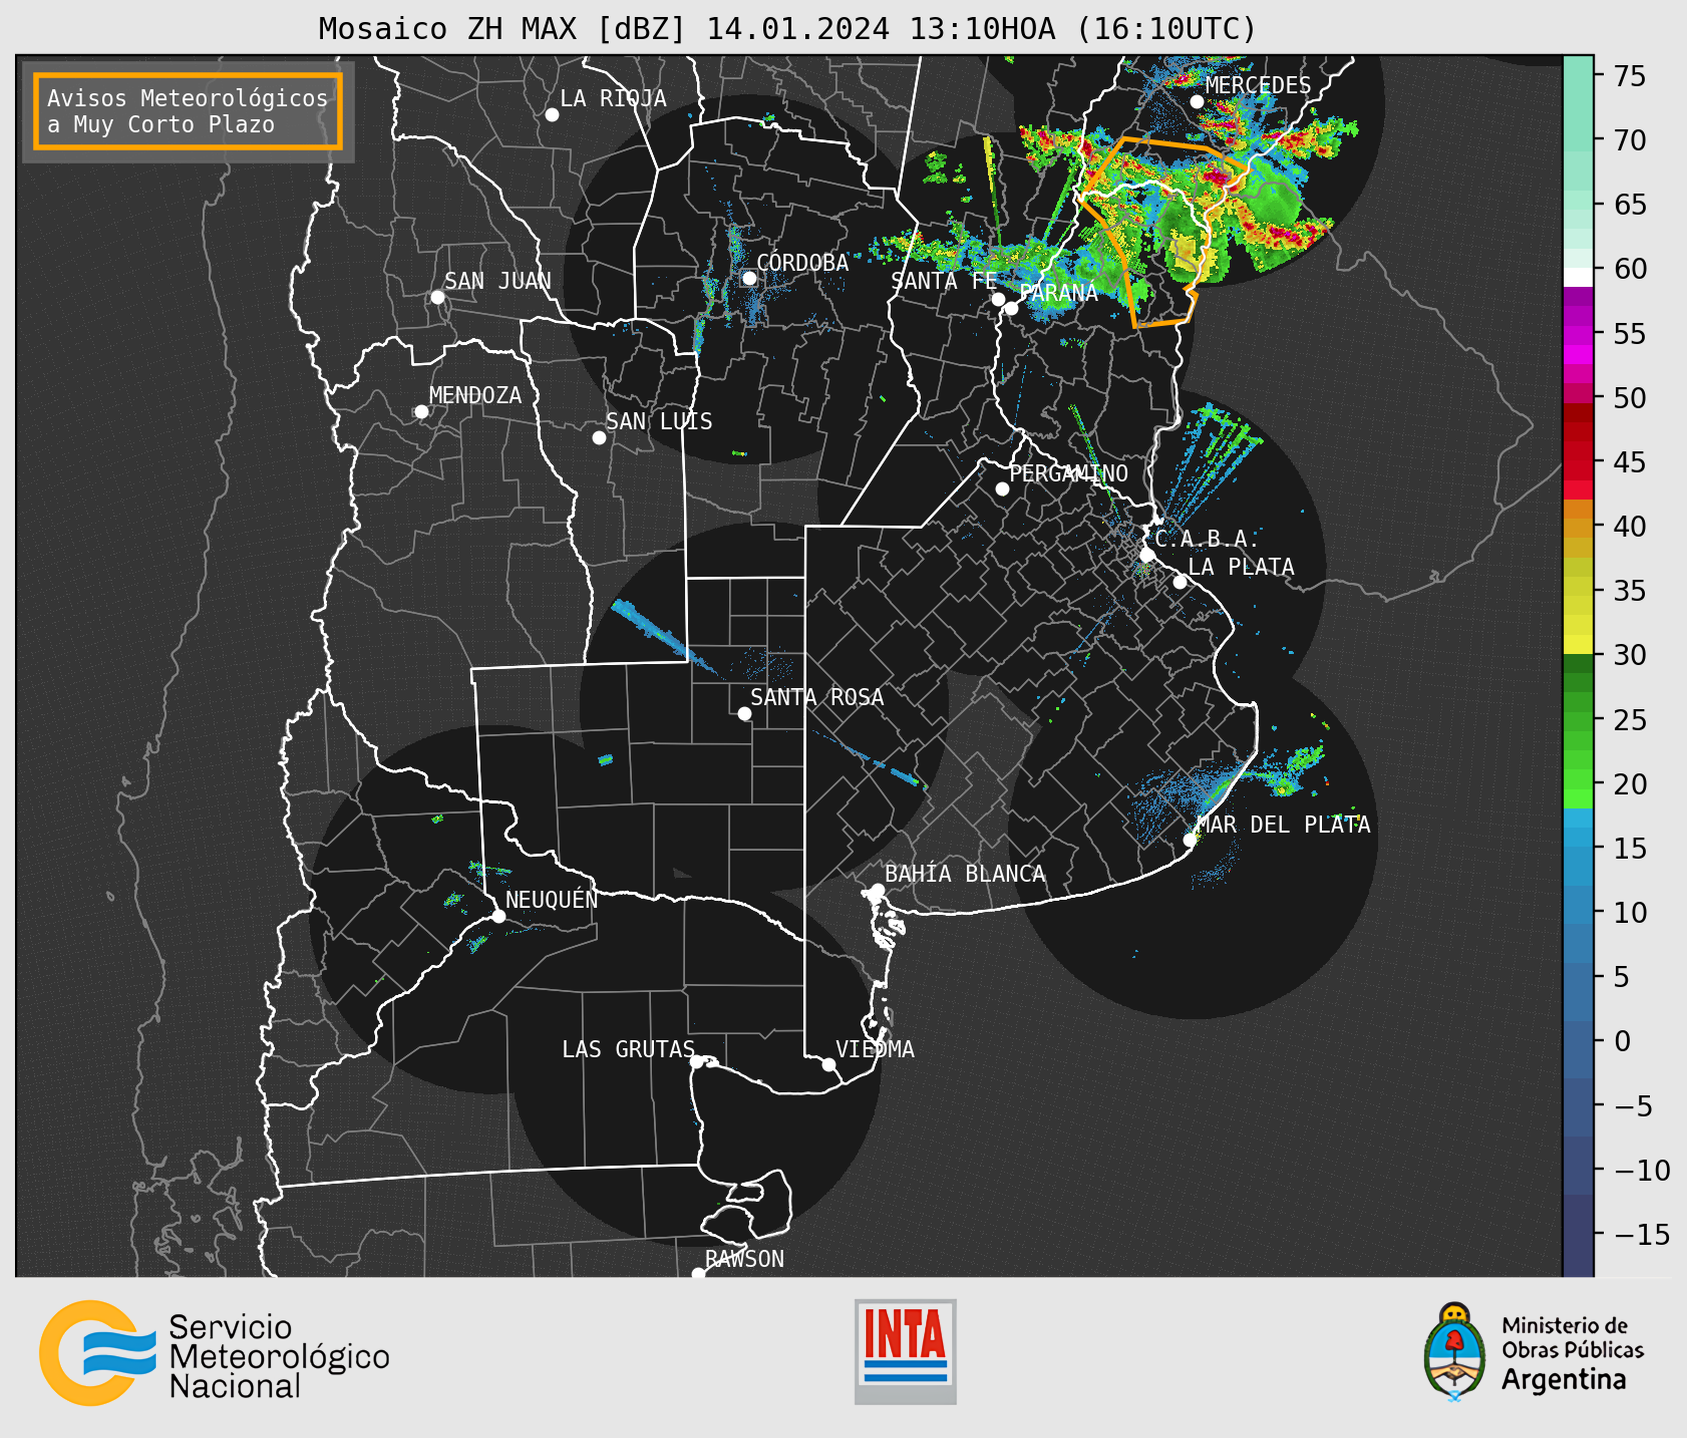This screenshot has width=1687, height=1438.
Task: Click the Mercedes city marker dot
Action: tap(1197, 102)
